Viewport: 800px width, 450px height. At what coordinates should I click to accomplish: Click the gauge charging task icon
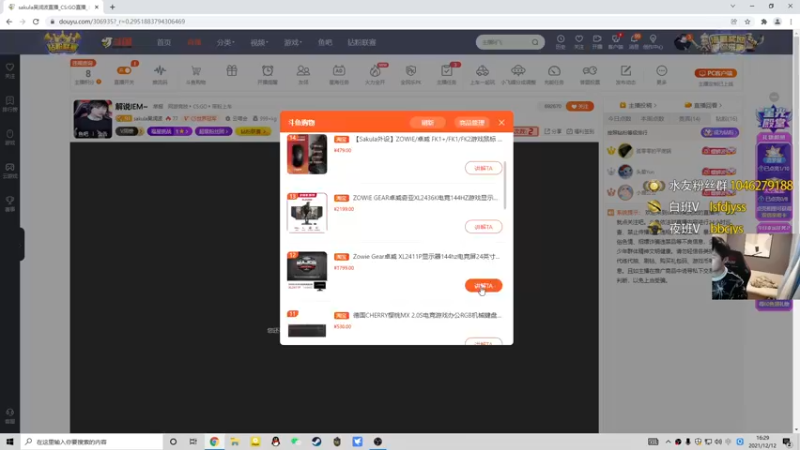[554, 71]
